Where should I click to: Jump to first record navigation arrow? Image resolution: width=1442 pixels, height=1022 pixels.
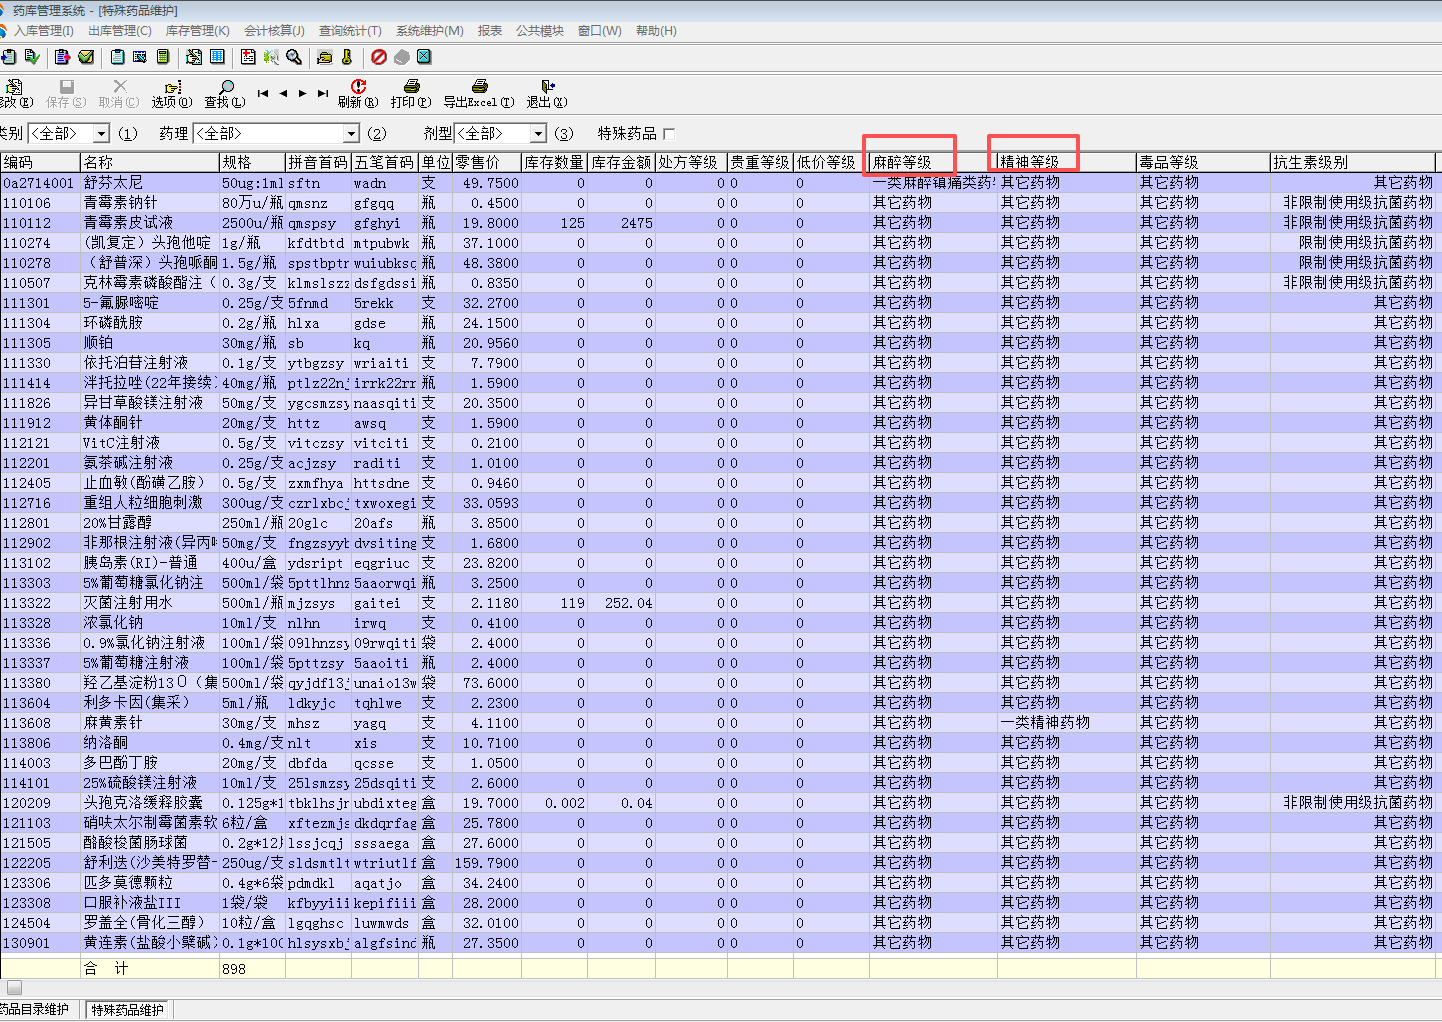(x=263, y=93)
